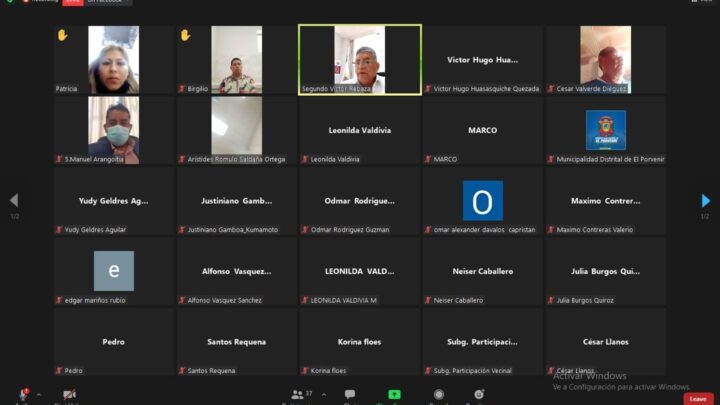Click muted mic icon next to Victor Hugo Huasasquiche Quezada
This screenshot has width=720, height=405.
click(428, 89)
